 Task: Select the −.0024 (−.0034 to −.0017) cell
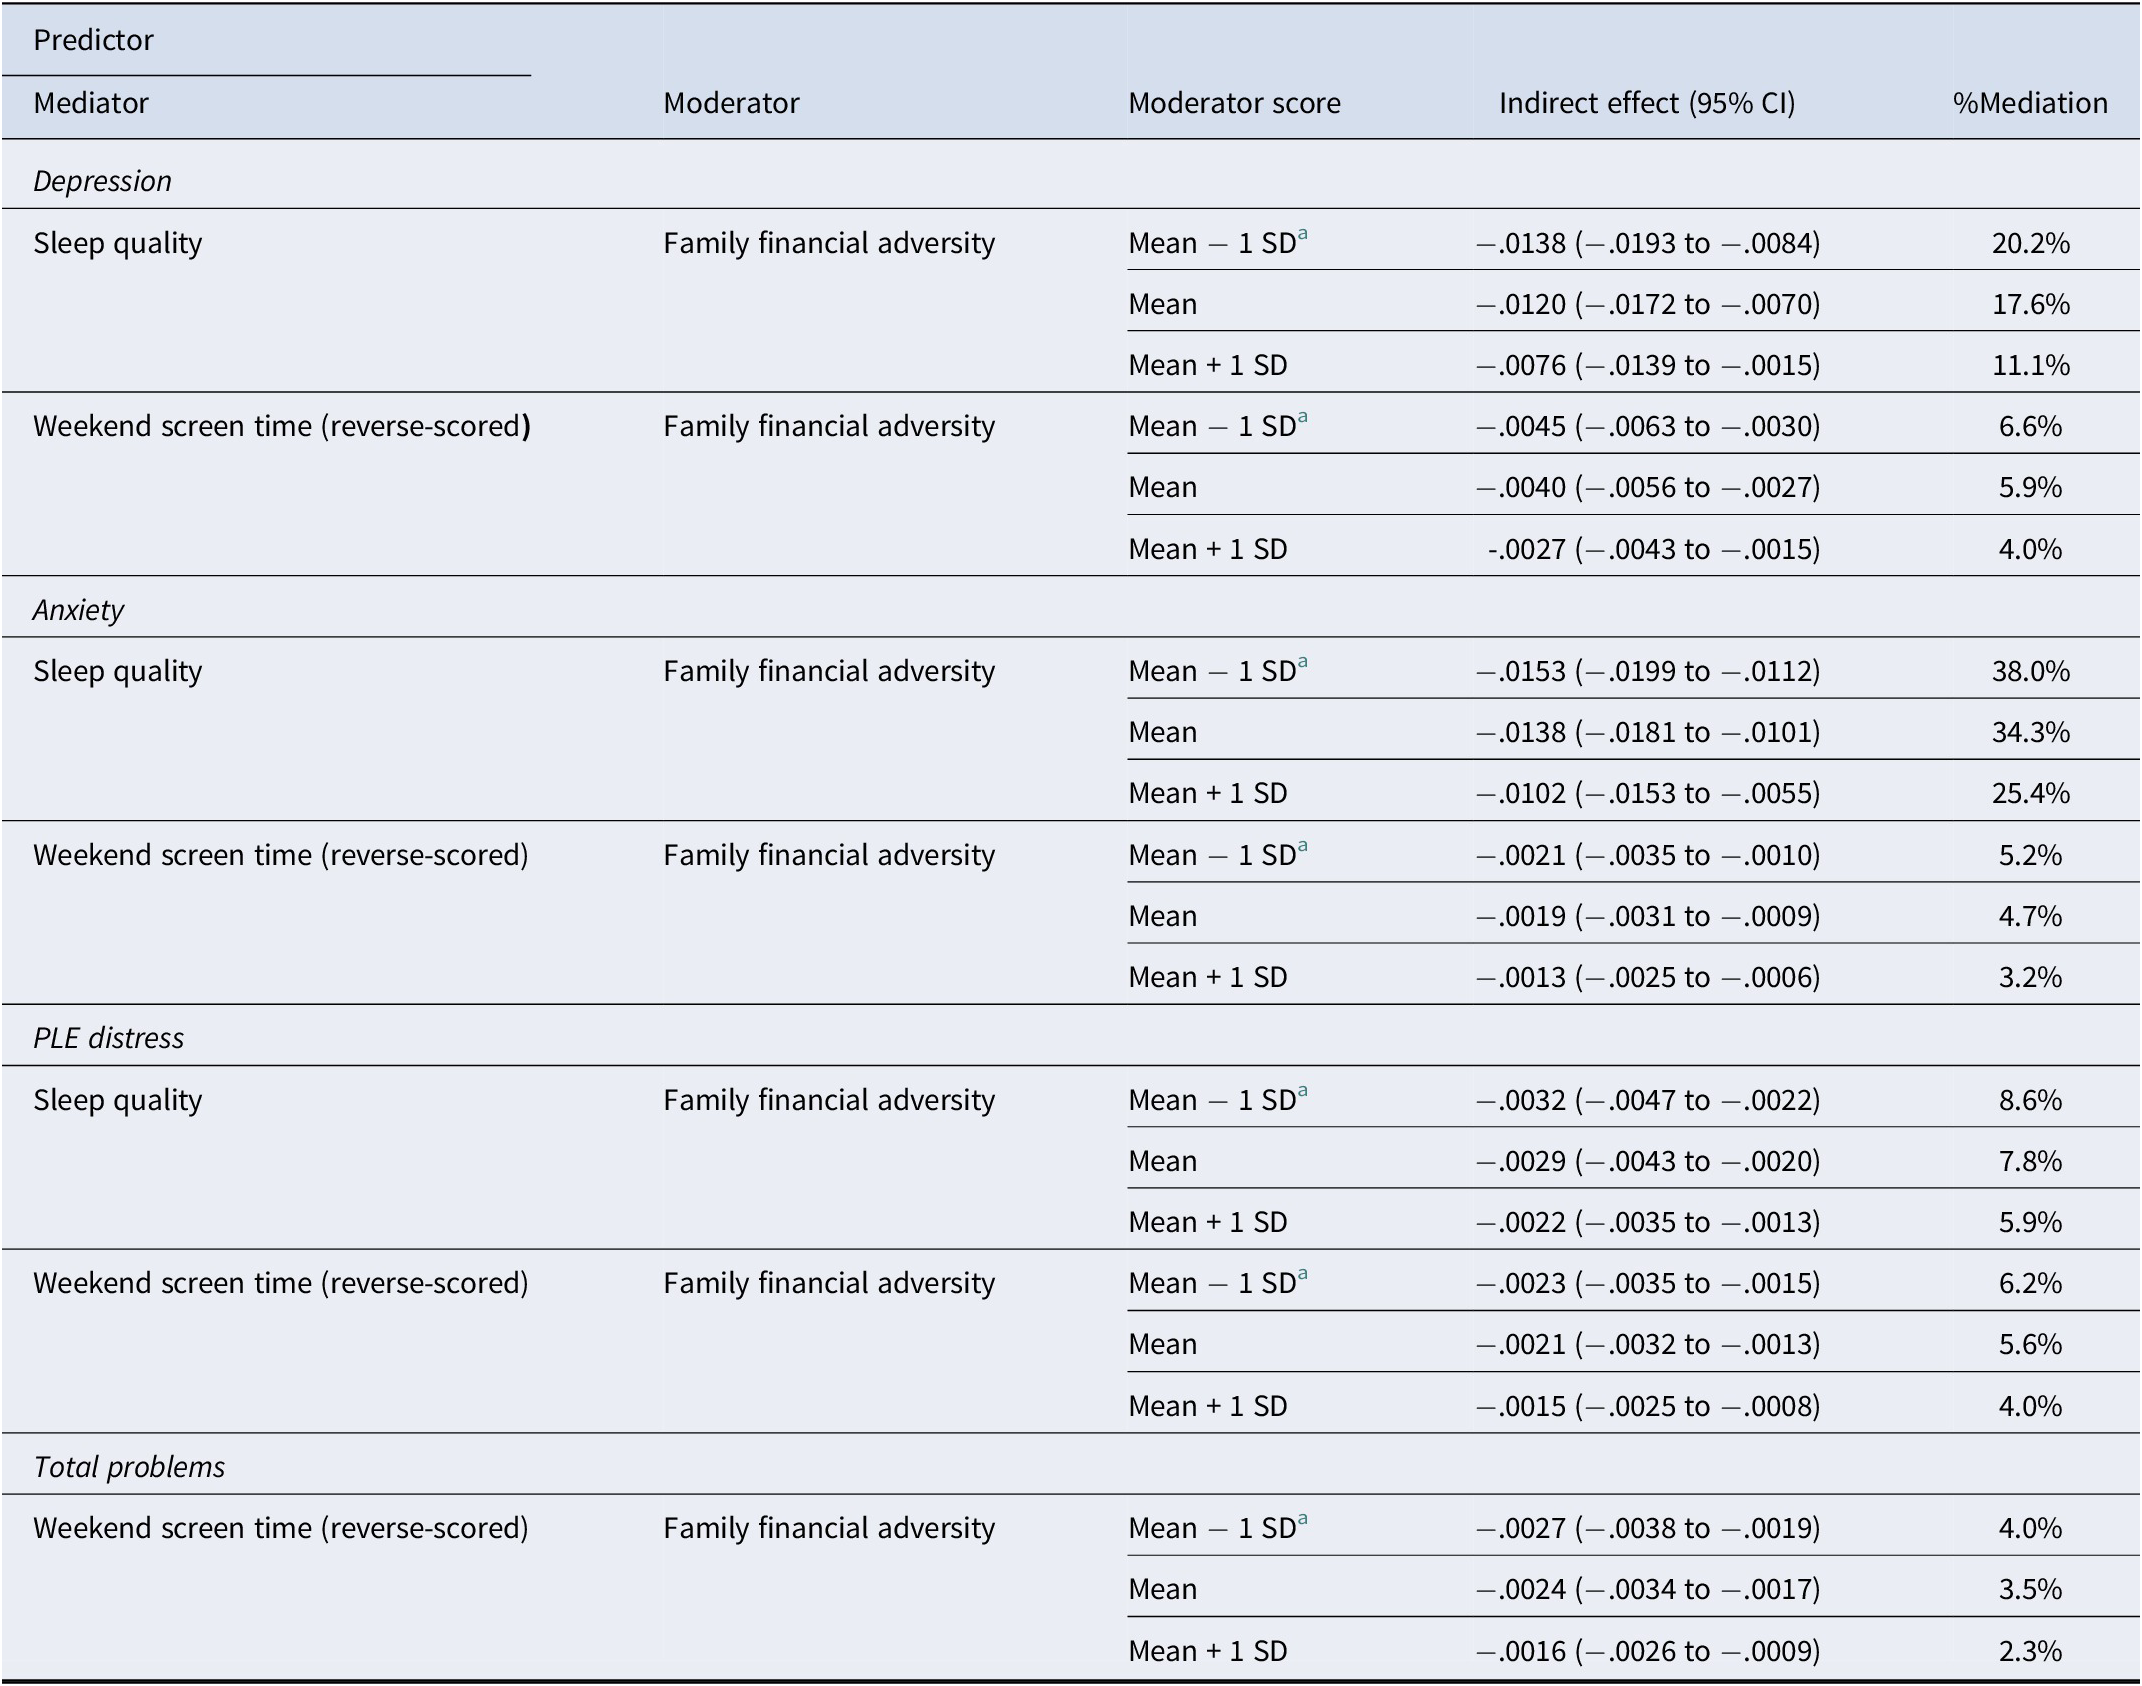pos(1648,1589)
